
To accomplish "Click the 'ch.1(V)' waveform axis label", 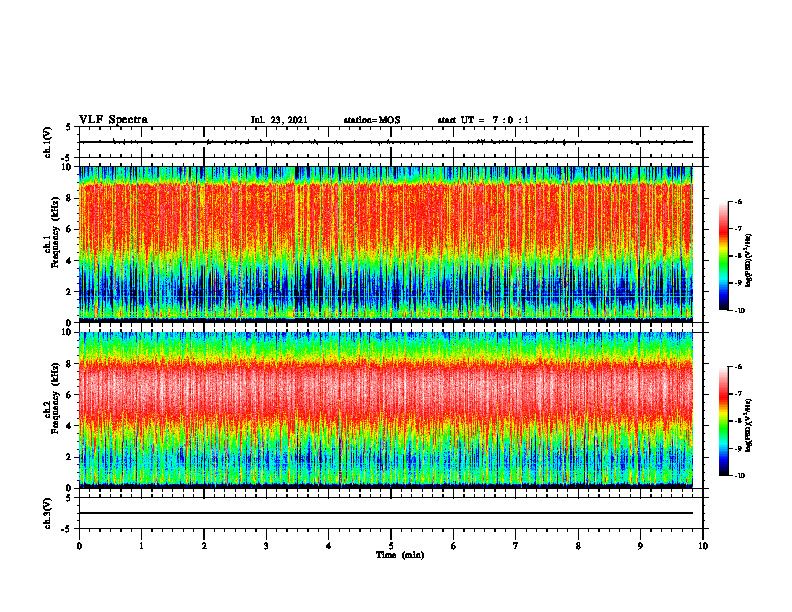I will (48, 142).
